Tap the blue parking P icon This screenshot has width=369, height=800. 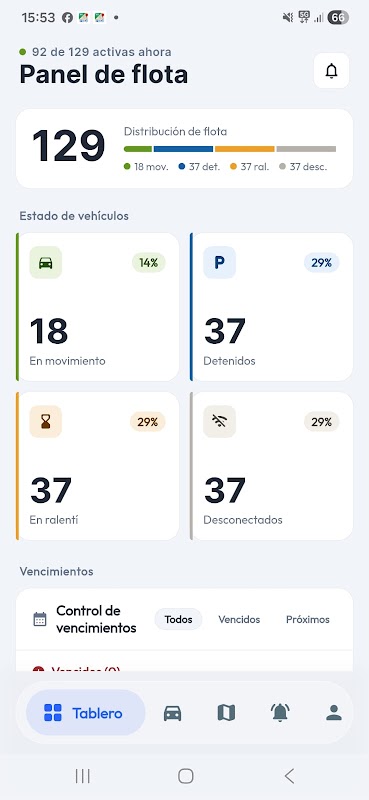[219, 262]
